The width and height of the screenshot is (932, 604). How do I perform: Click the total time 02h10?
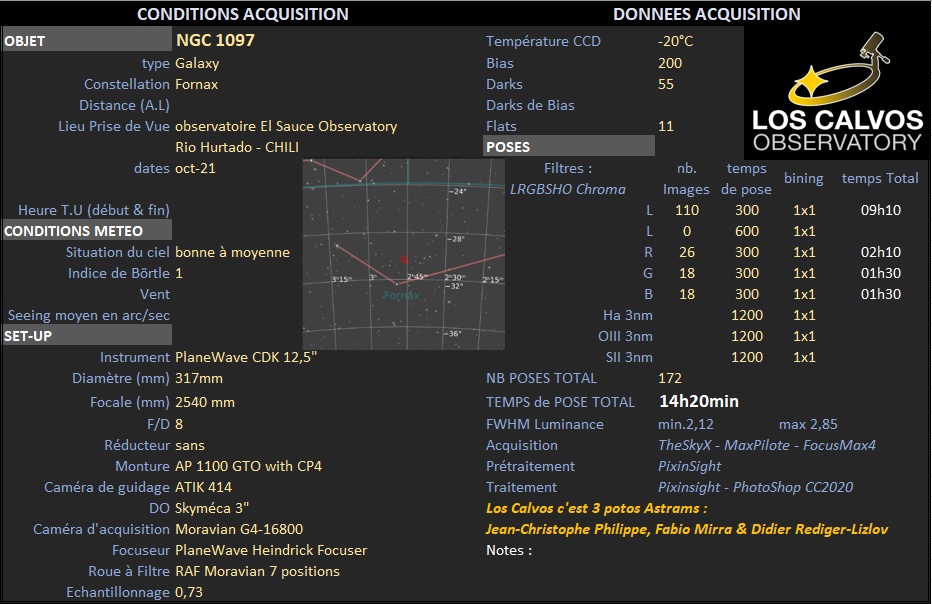click(x=880, y=252)
